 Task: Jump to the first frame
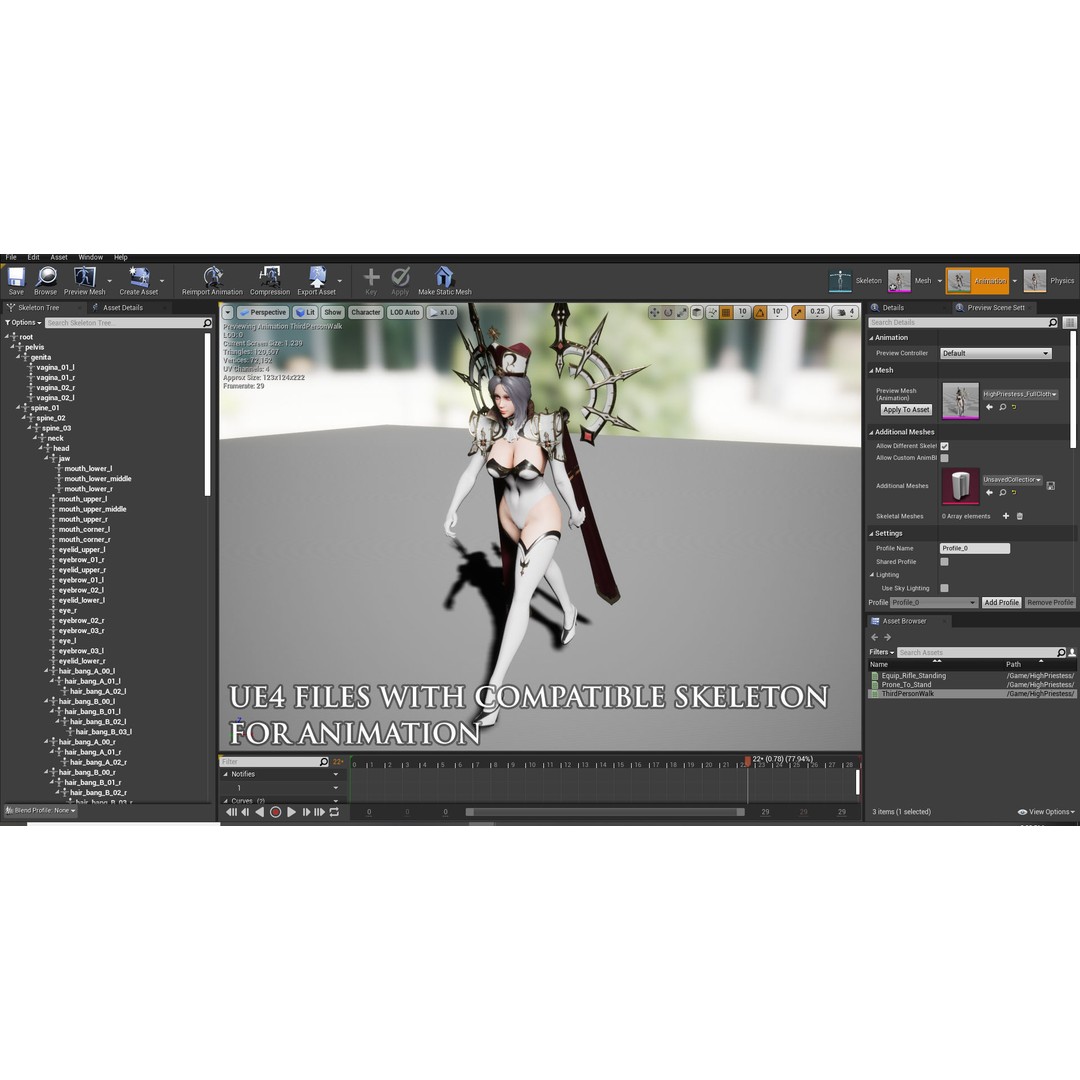click(231, 812)
